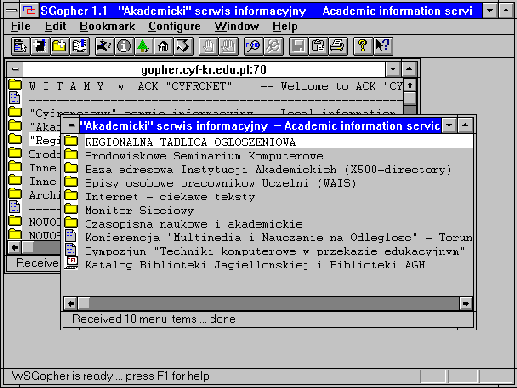Open the Window menu
Image resolution: width=517 pixels, height=388 pixels.
tap(237, 26)
